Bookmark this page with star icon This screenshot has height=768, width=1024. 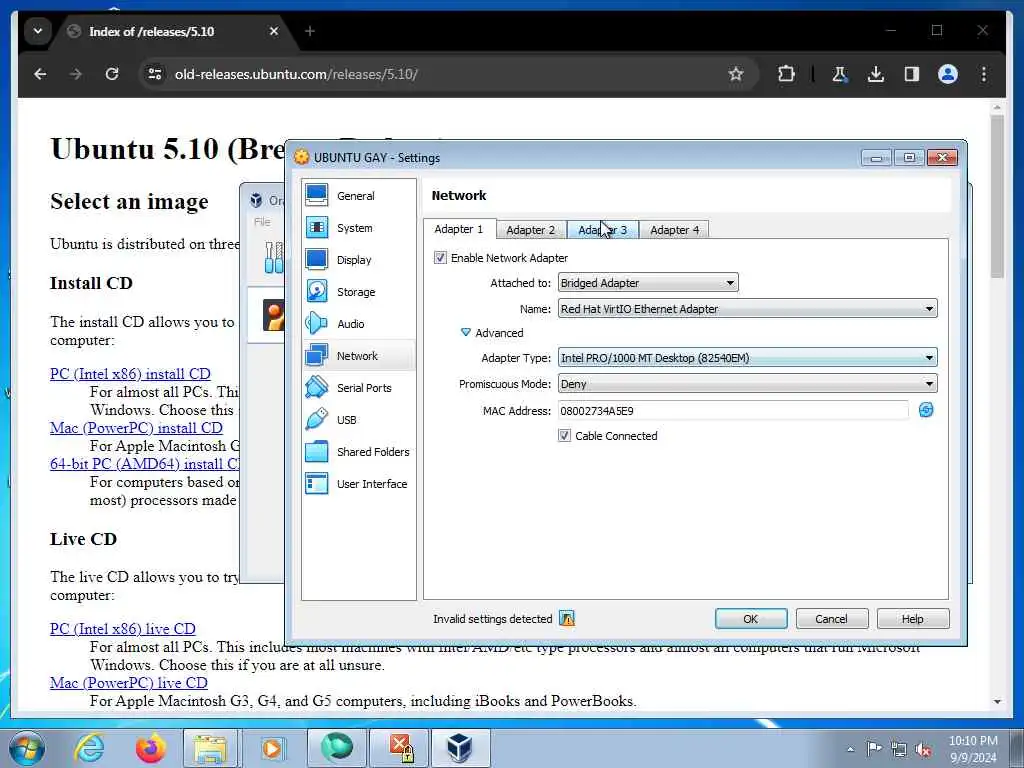[x=736, y=74]
